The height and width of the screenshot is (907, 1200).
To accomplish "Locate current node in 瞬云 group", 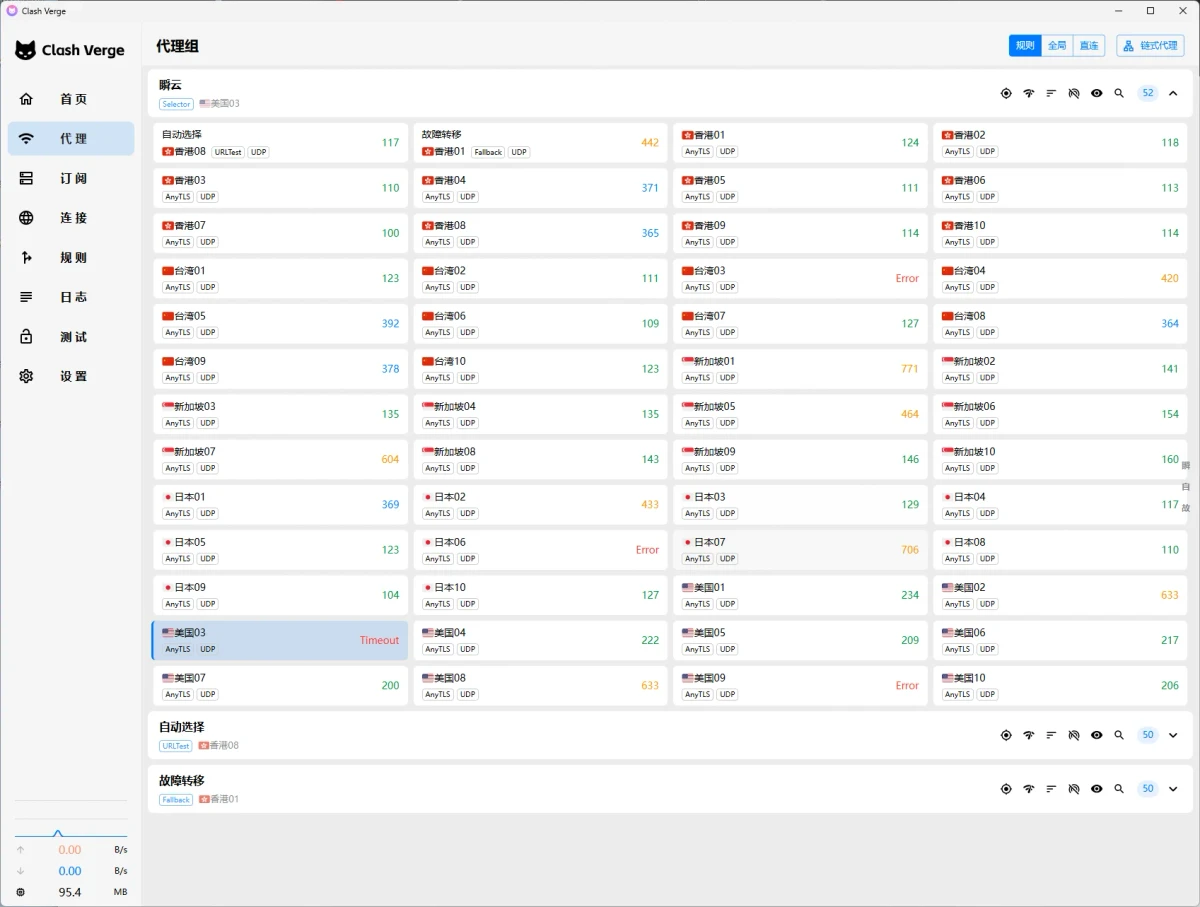I will [x=1006, y=93].
